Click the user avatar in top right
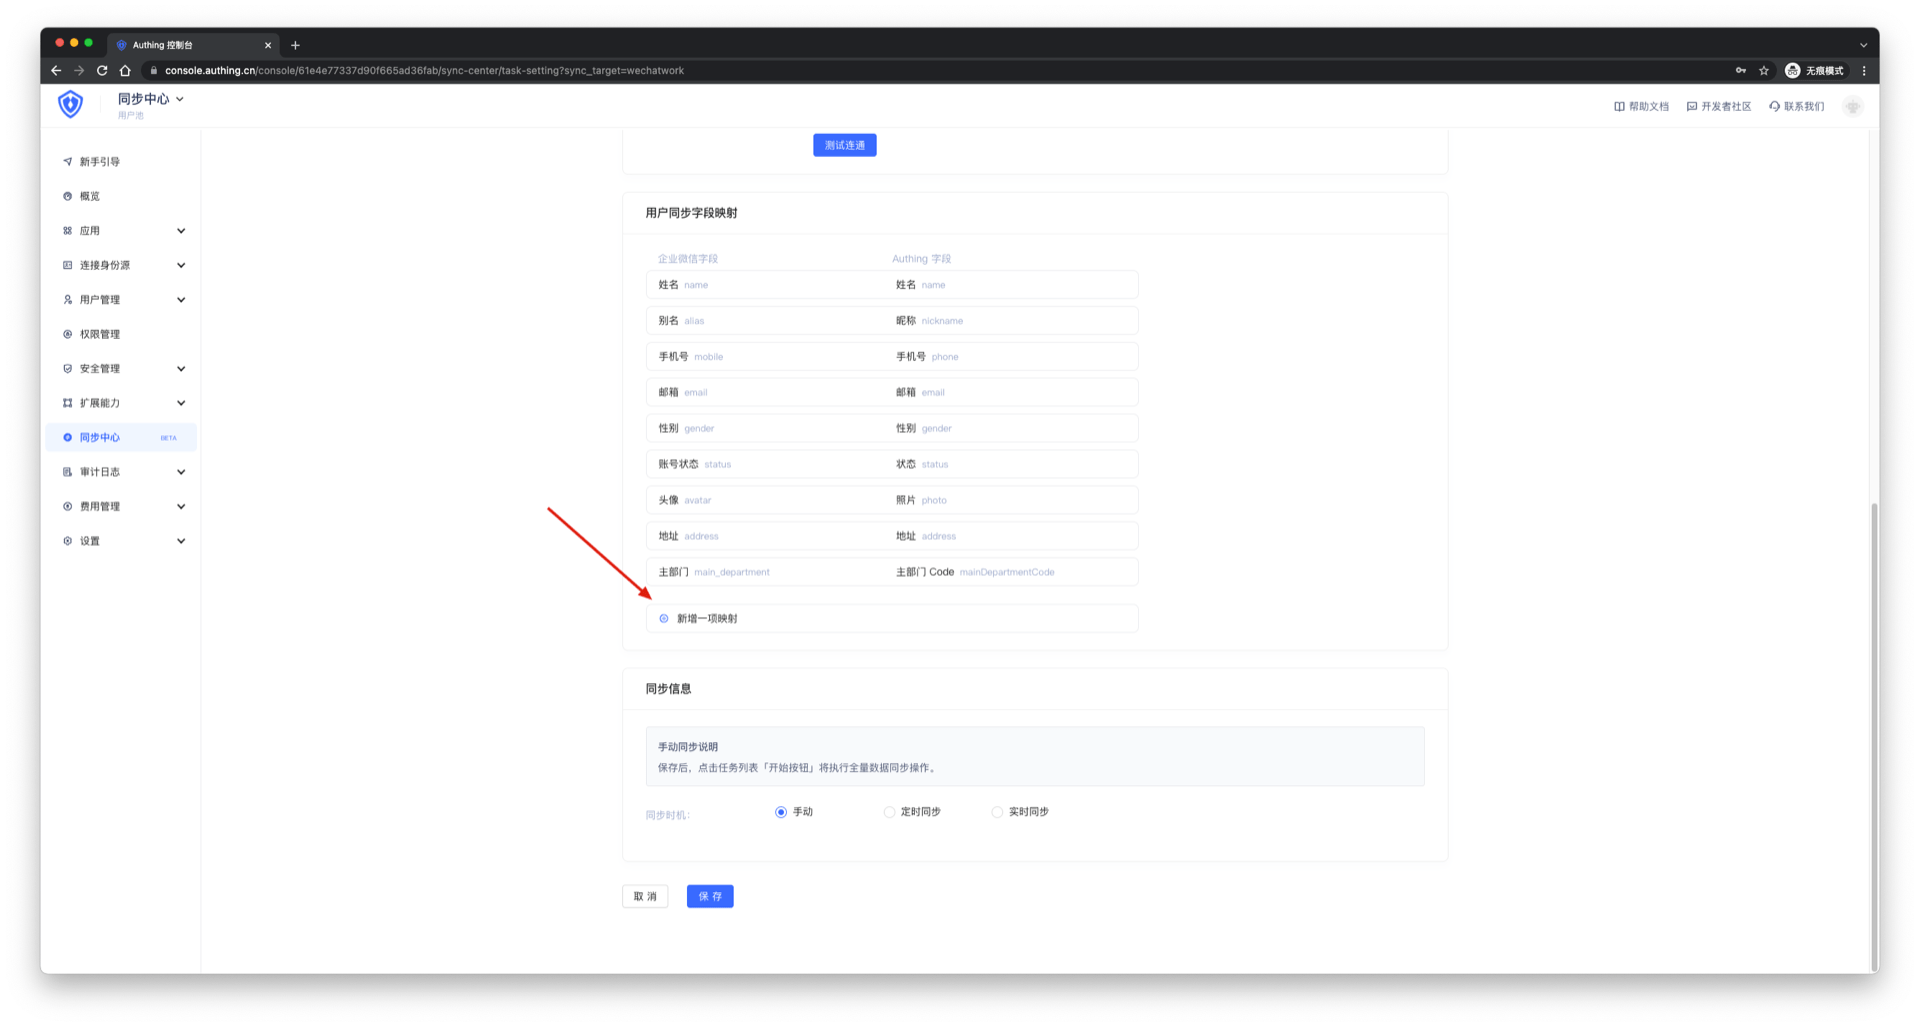Screen dimensions: 1920x1027 tap(1852, 106)
